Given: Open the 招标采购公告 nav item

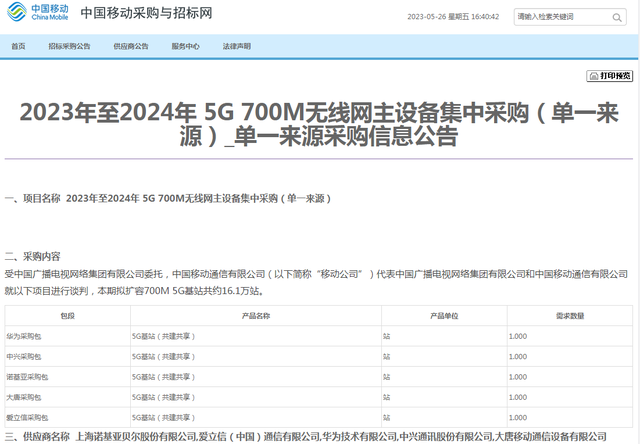Looking at the screenshot, I should tap(69, 46).
